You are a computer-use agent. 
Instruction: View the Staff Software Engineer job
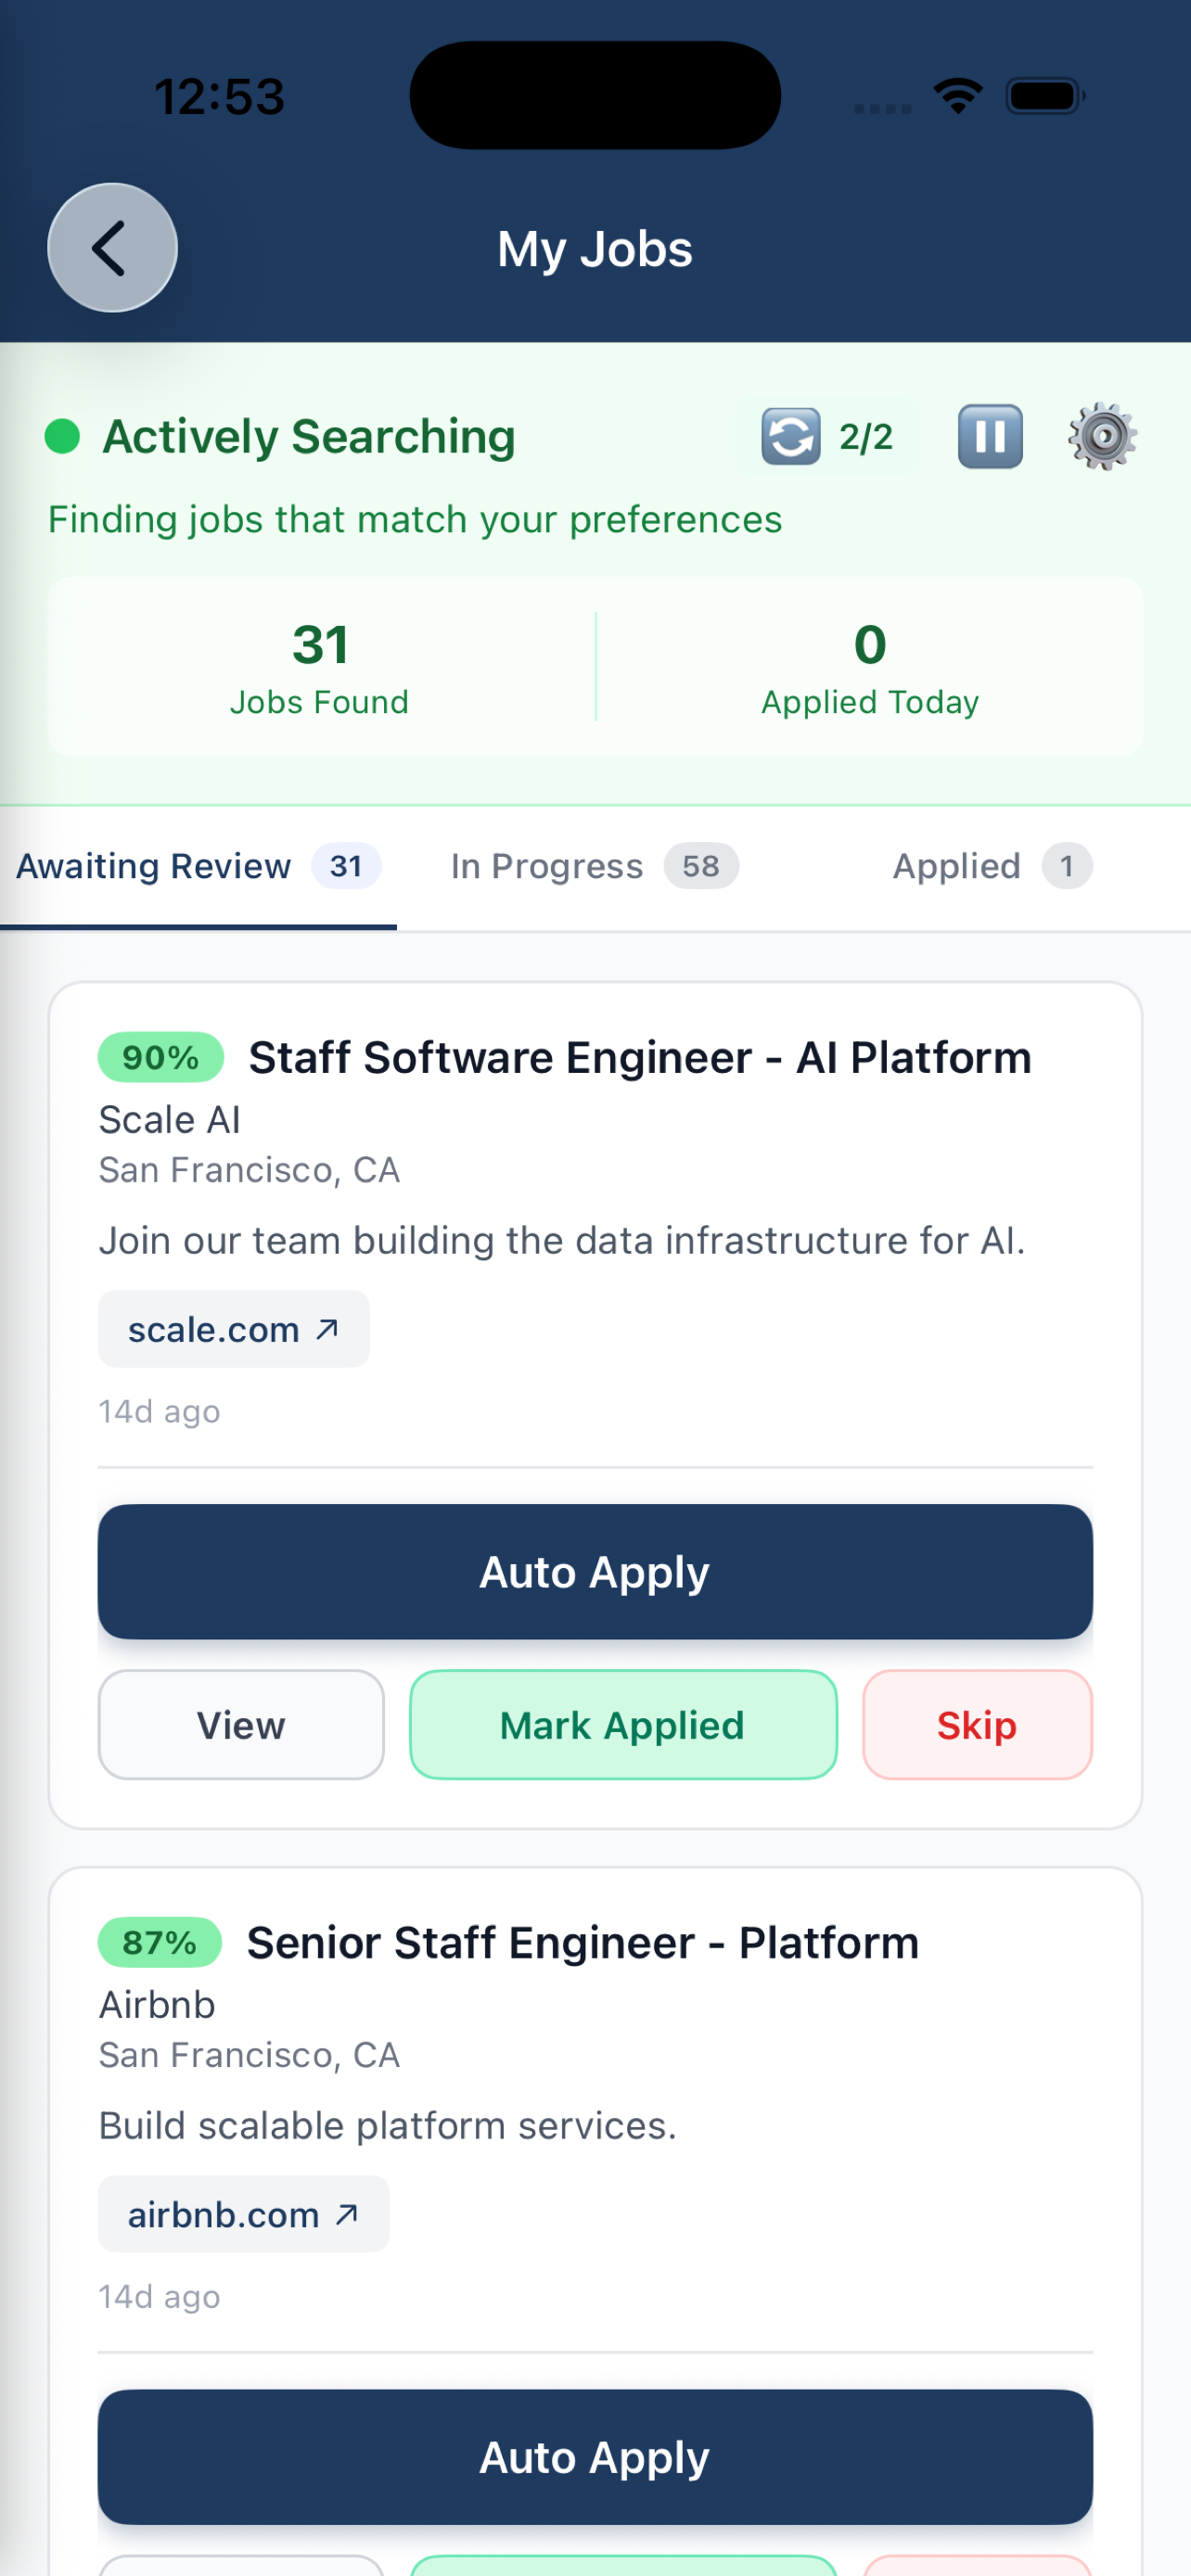click(x=240, y=1724)
